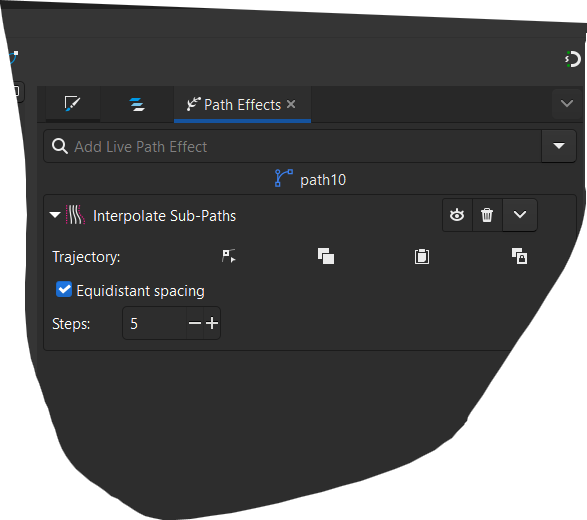Copy the Trajectory path
Image resolution: width=587 pixels, height=520 pixels.
coord(326,256)
